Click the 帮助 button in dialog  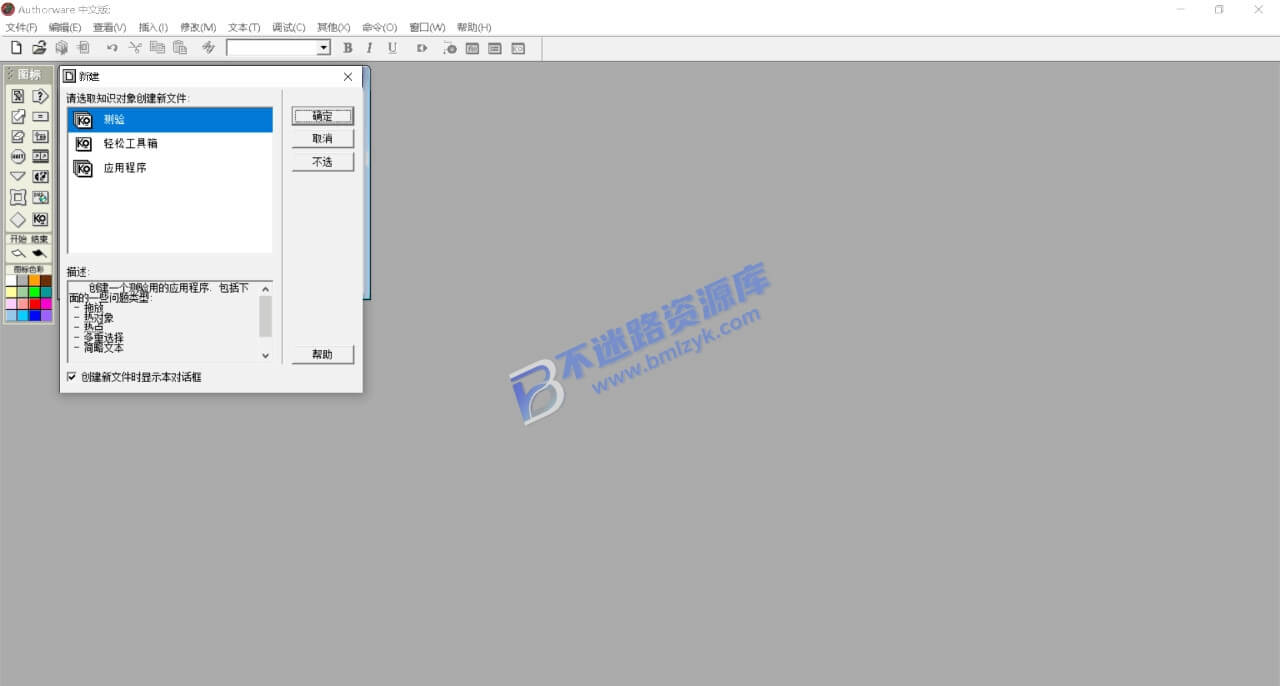(323, 355)
